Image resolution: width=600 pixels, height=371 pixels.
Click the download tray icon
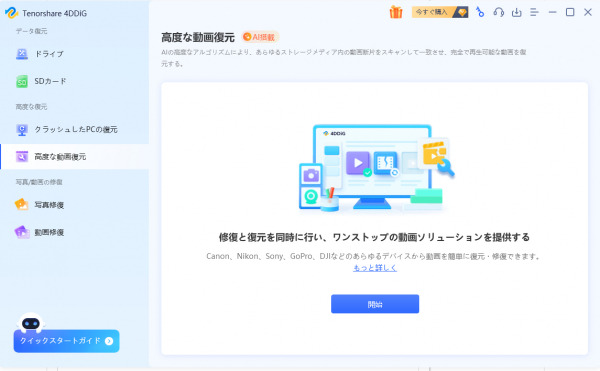coord(517,12)
